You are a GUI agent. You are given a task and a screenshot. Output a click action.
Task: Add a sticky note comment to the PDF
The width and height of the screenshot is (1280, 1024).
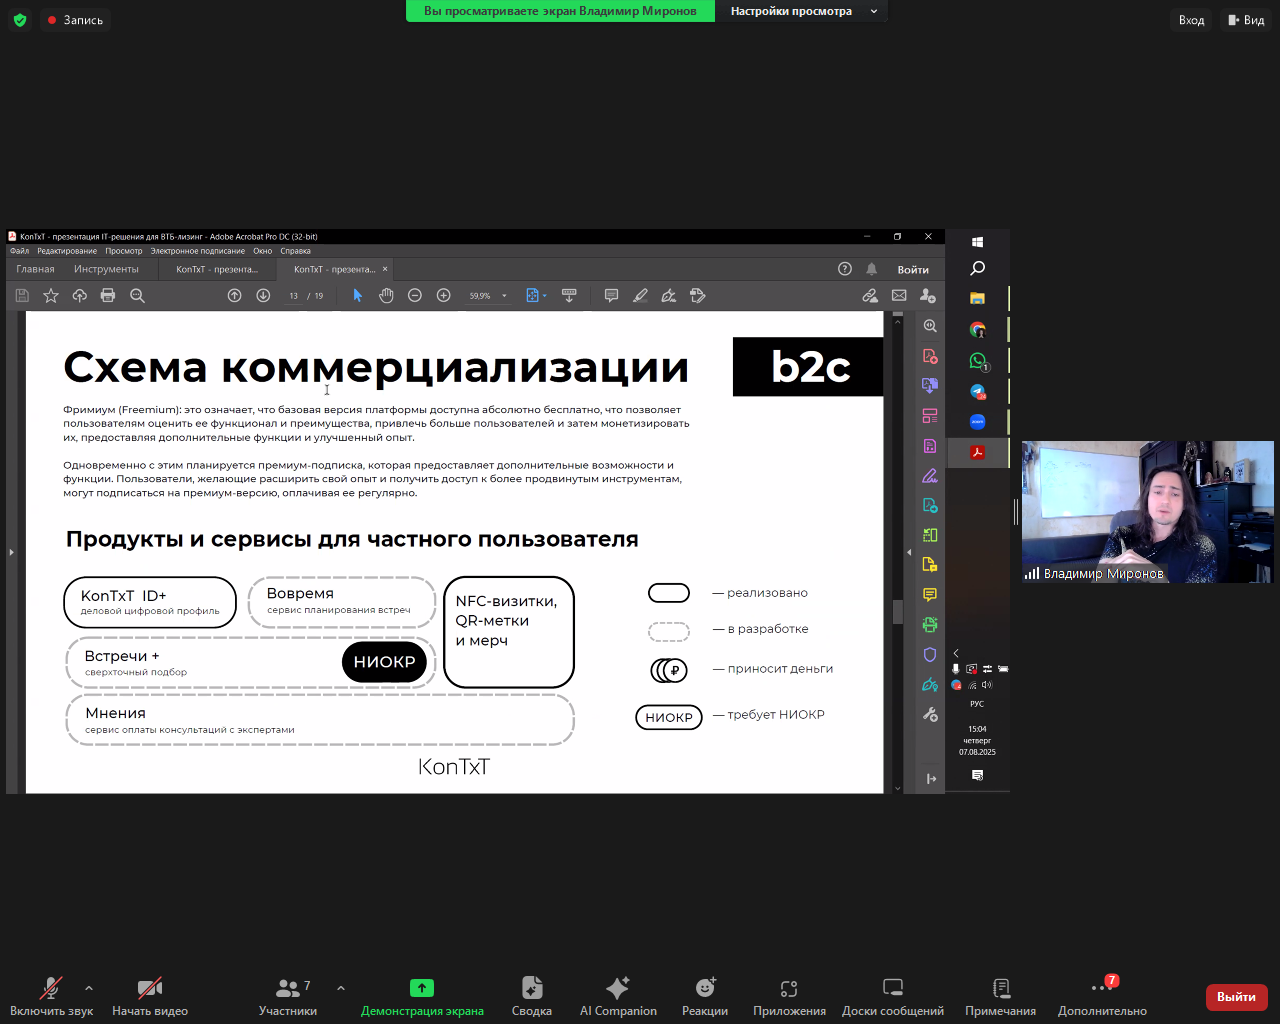612,295
